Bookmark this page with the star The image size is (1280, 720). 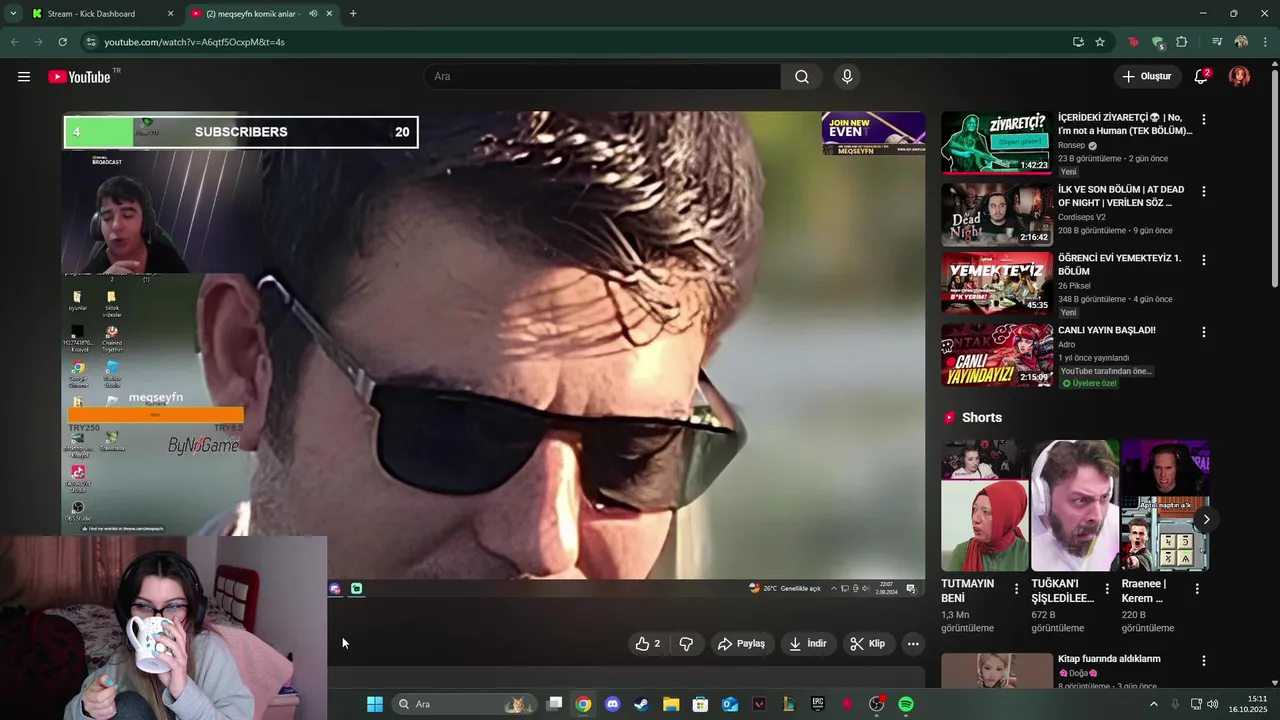pyautogui.click(x=1100, y=42)
